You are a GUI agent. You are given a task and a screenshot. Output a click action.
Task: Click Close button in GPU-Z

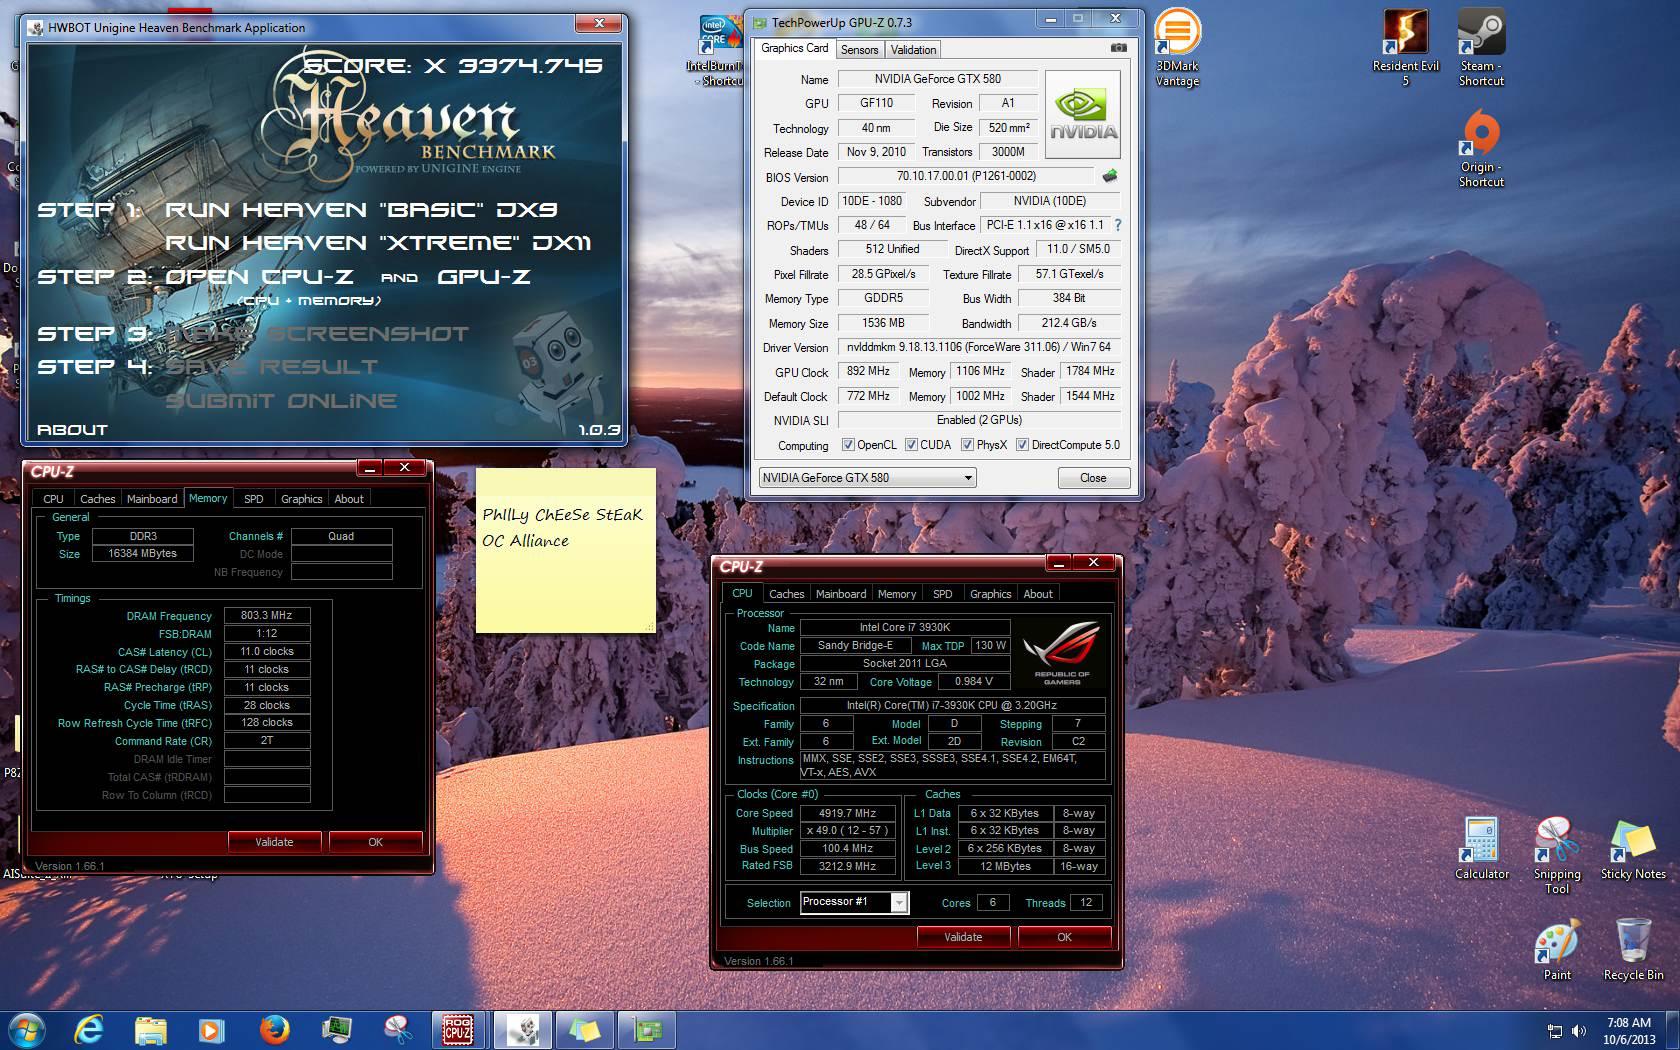tap(1093, 478)
